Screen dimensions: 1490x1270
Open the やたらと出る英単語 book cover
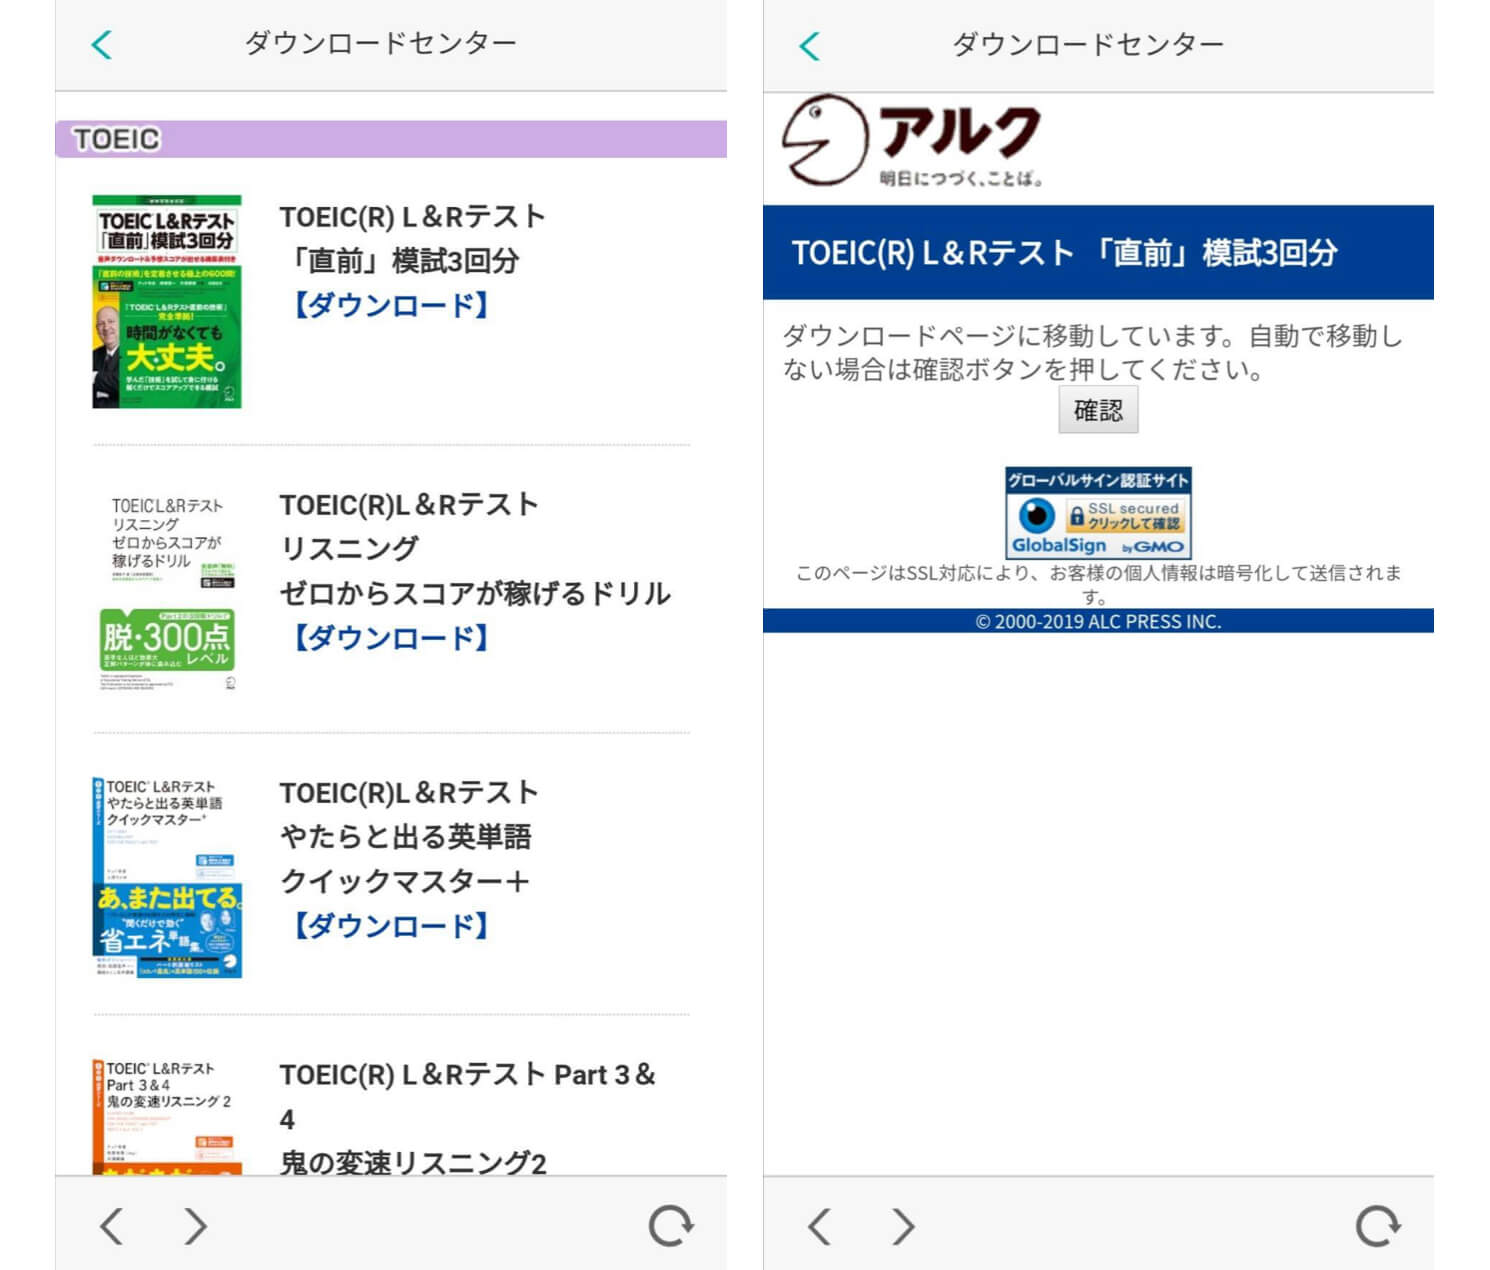(167, 877)
